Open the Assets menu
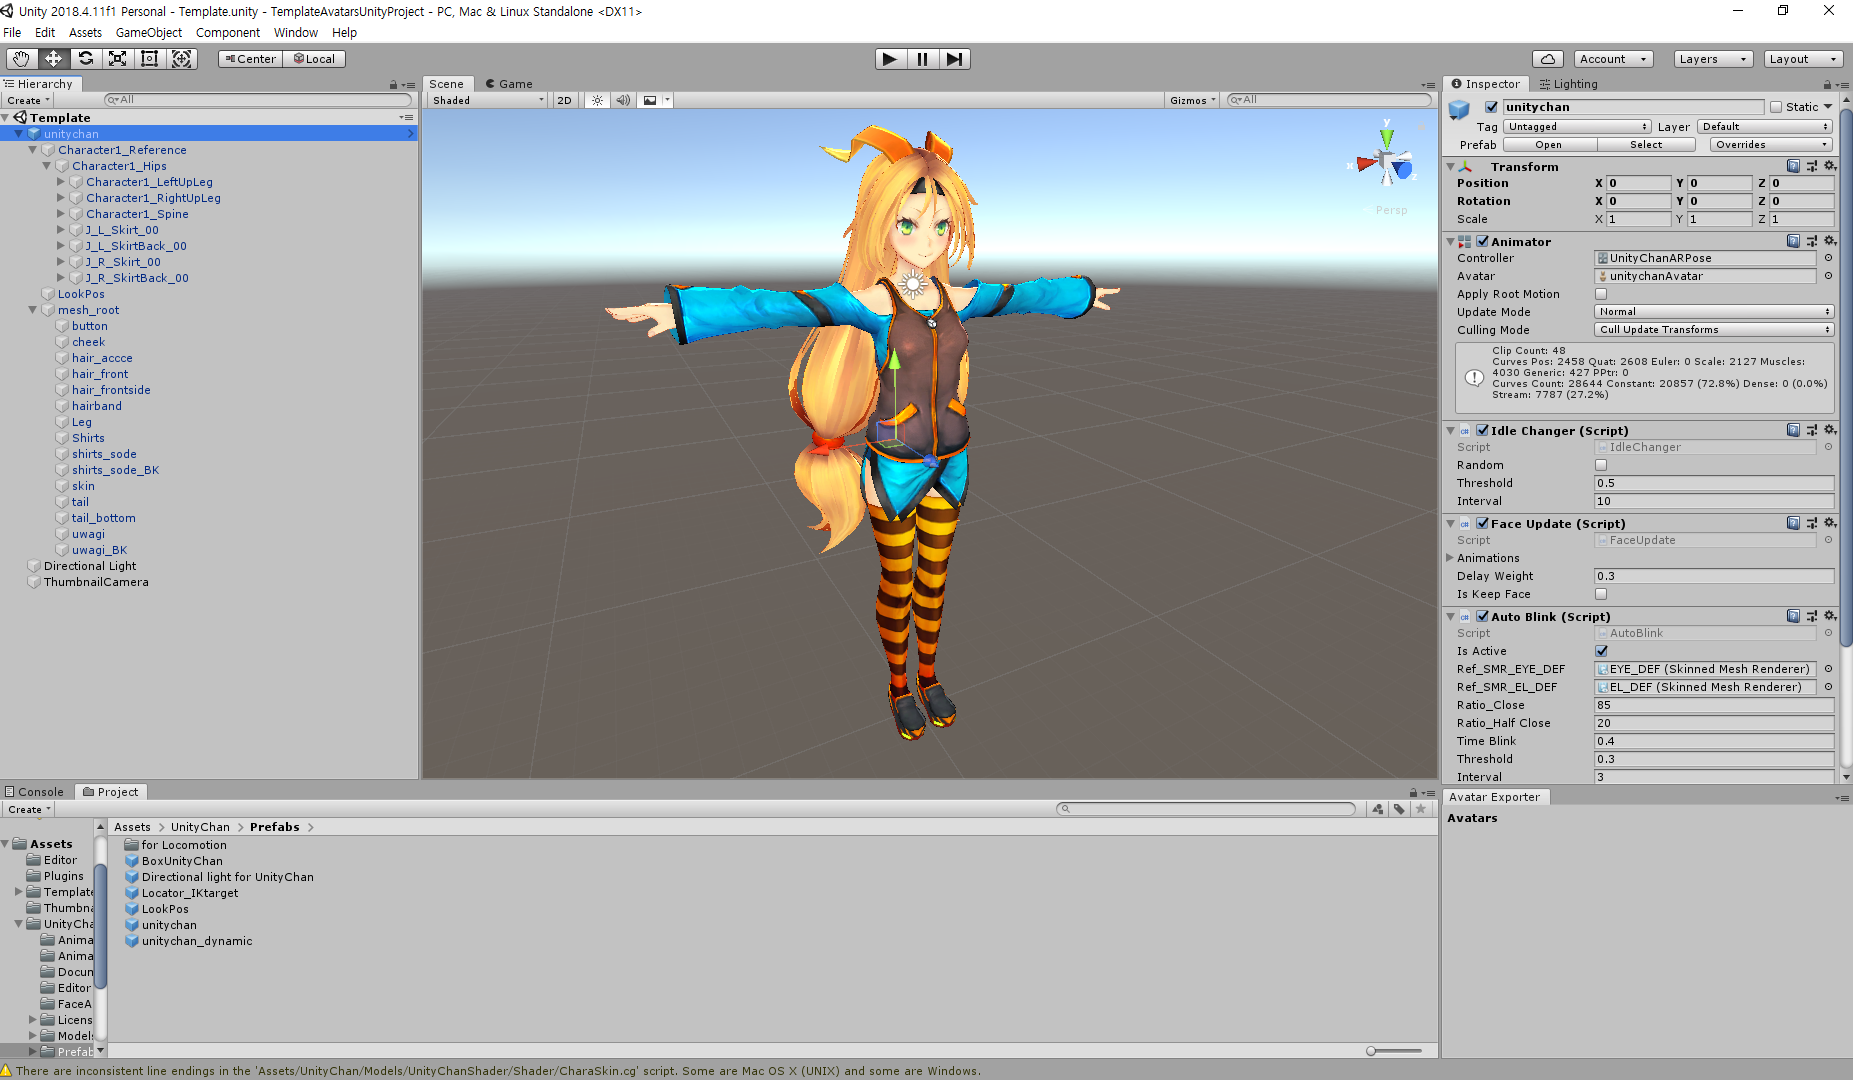The height and width of the screenshot is (1080, 1853). (85, 32)
